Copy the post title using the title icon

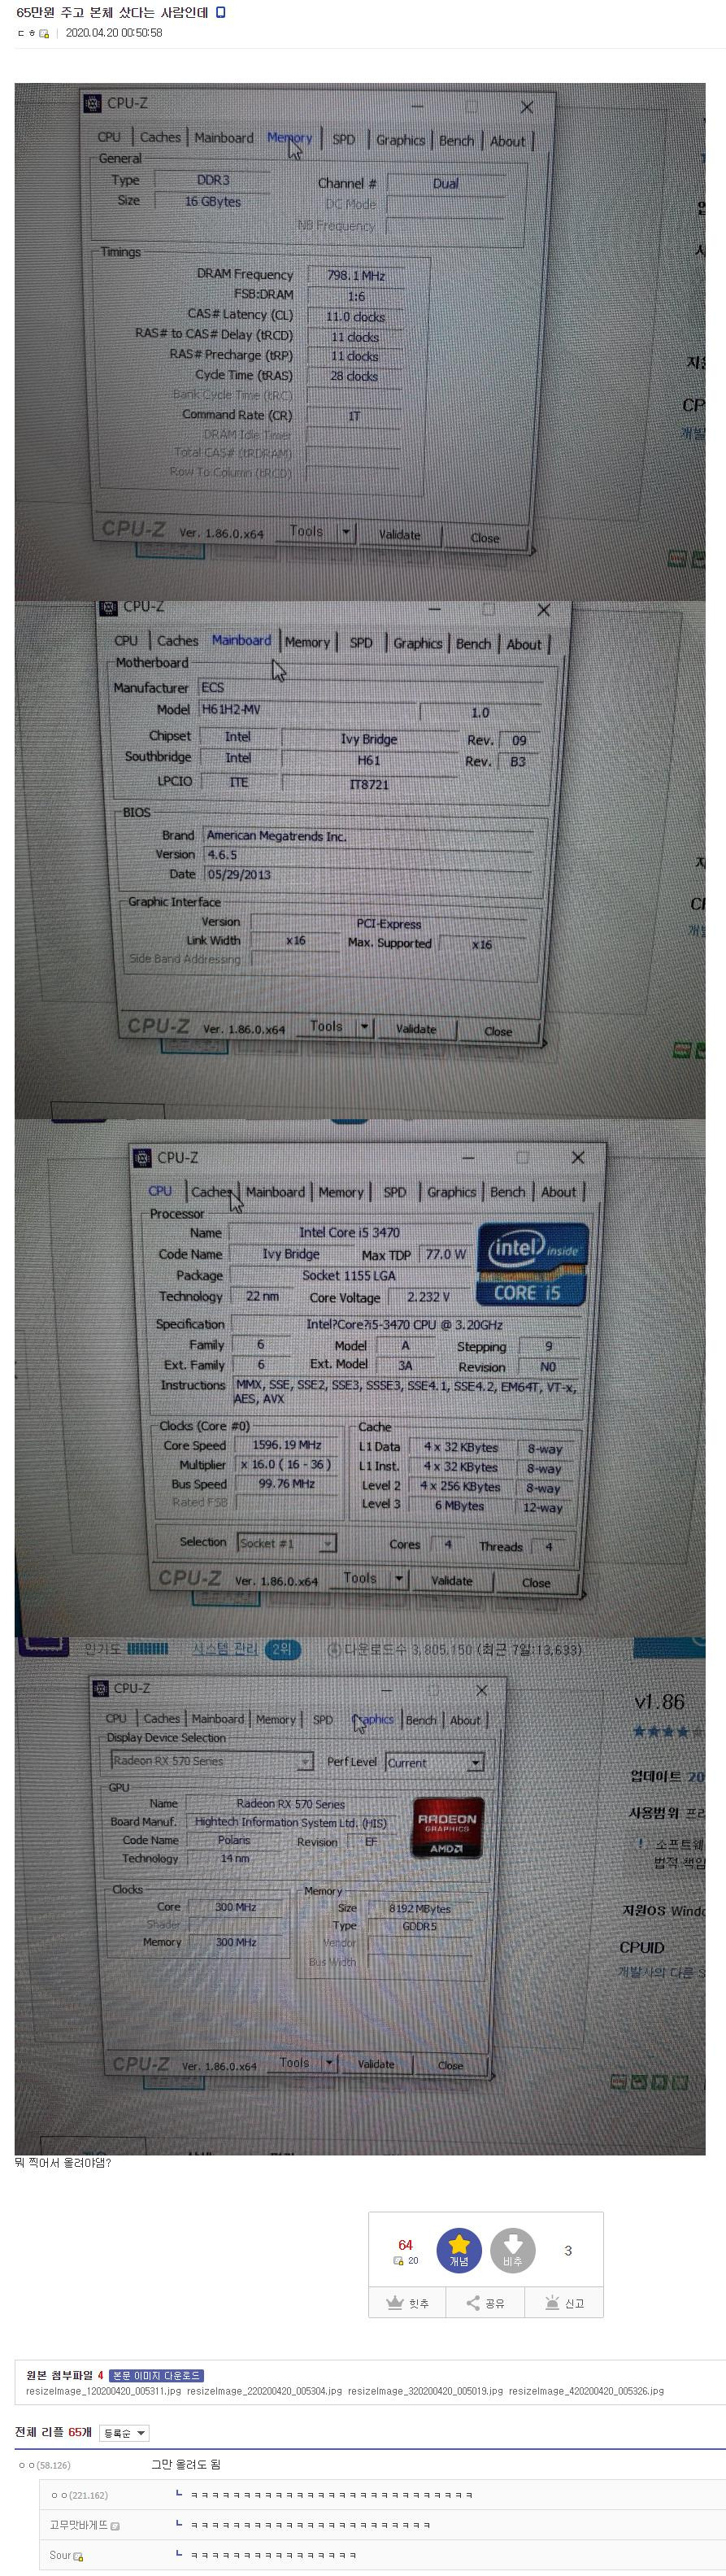[x=221, y=12]
